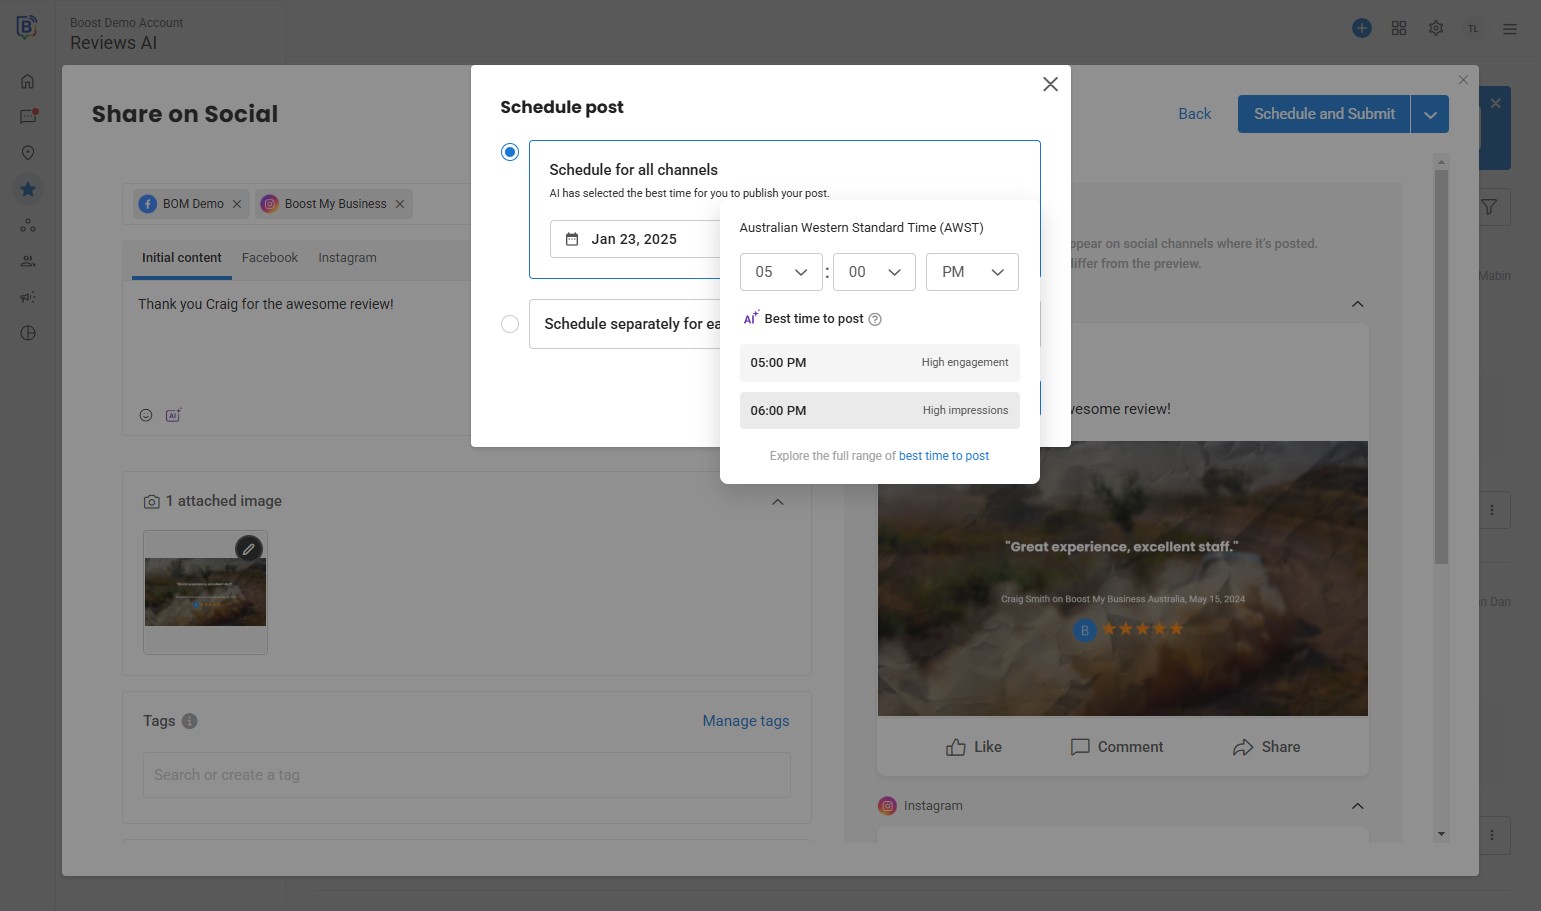Open the hour dropdown showing 05

click(781, 272)
